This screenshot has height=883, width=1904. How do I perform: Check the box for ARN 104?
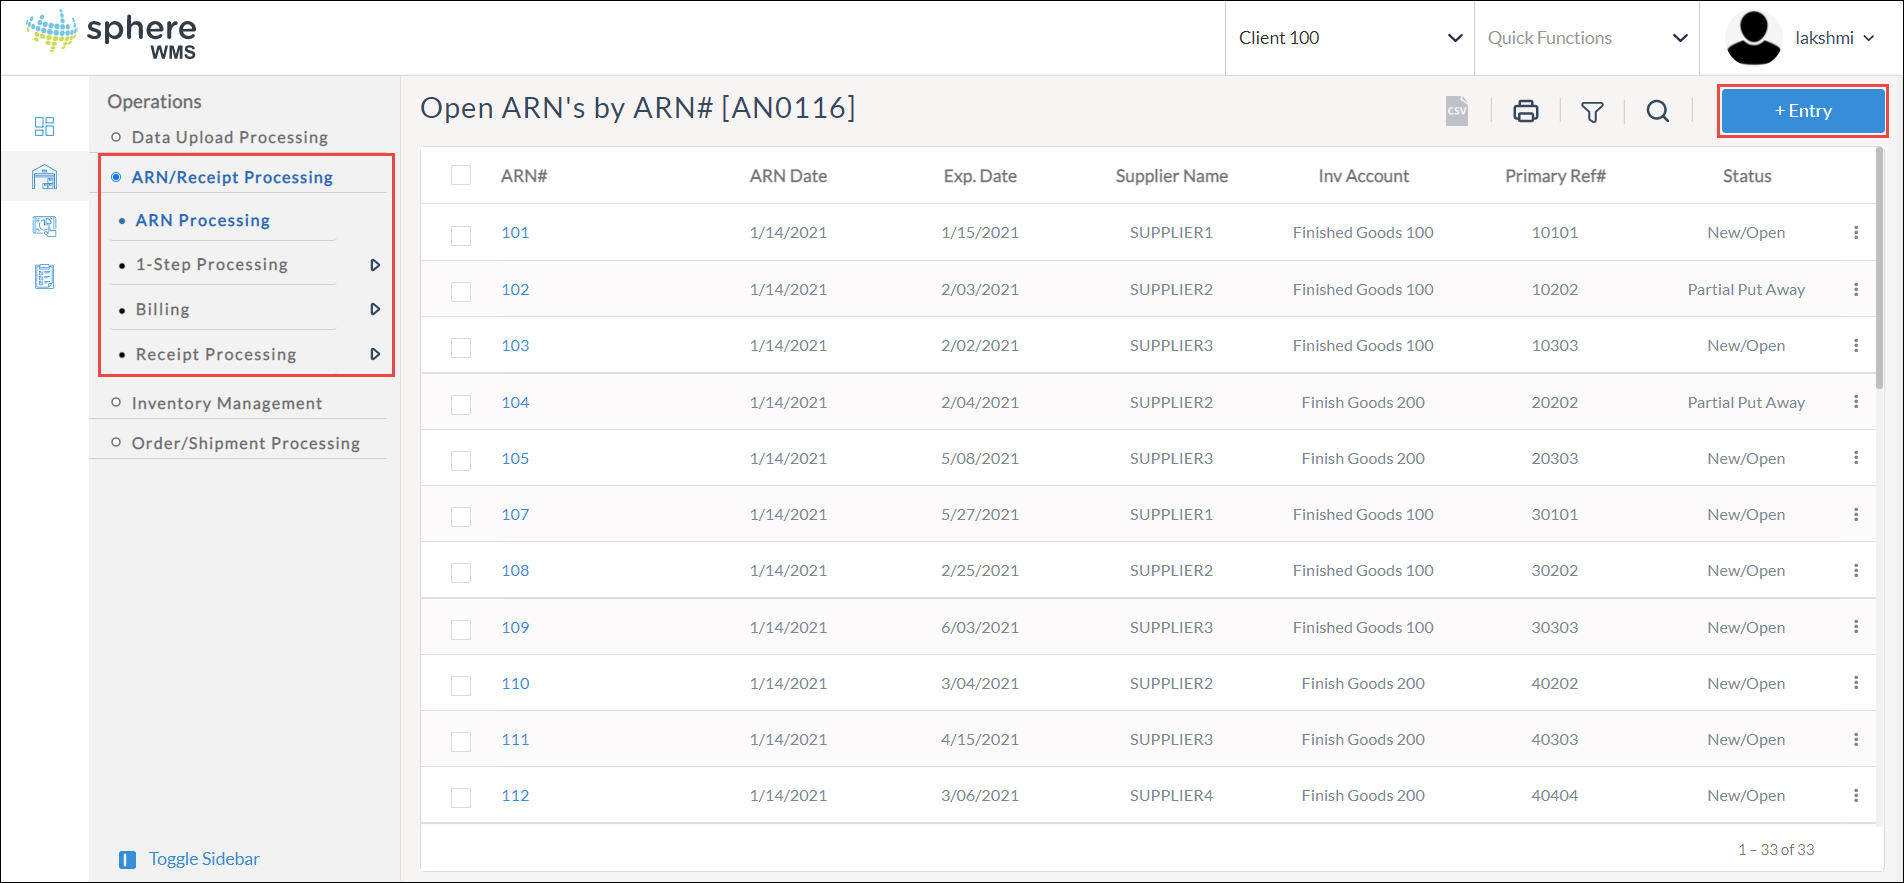[x=461, y=405]
